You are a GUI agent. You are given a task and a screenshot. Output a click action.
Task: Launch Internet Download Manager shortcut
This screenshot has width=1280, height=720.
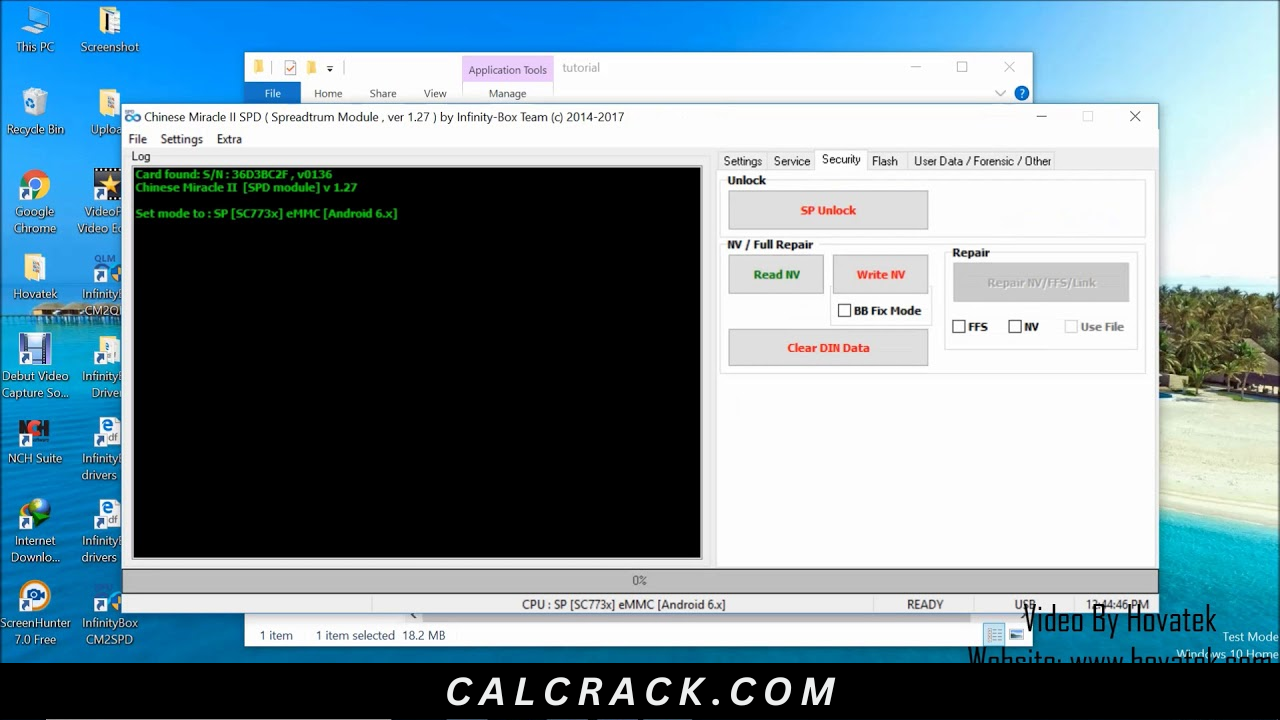(35, 531)
